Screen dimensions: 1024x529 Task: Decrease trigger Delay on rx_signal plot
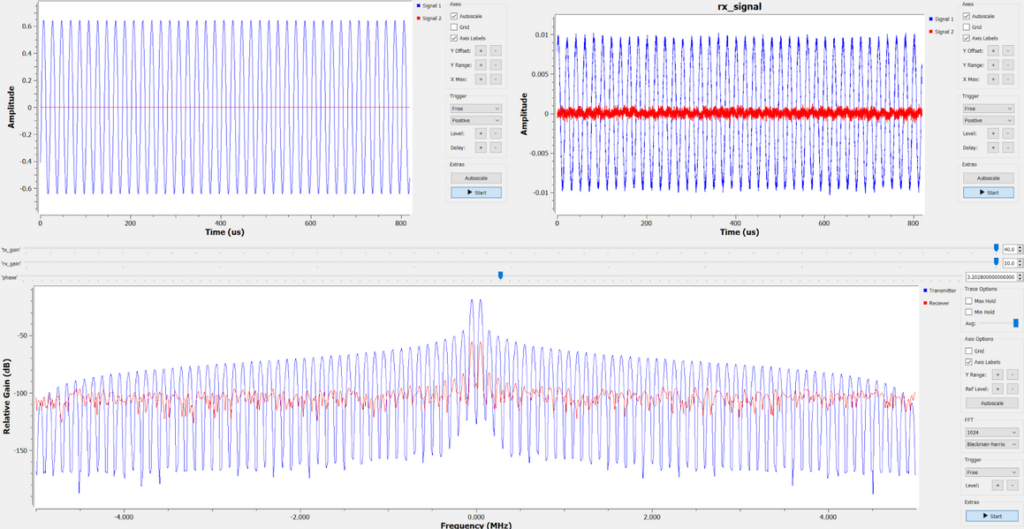1007,148
